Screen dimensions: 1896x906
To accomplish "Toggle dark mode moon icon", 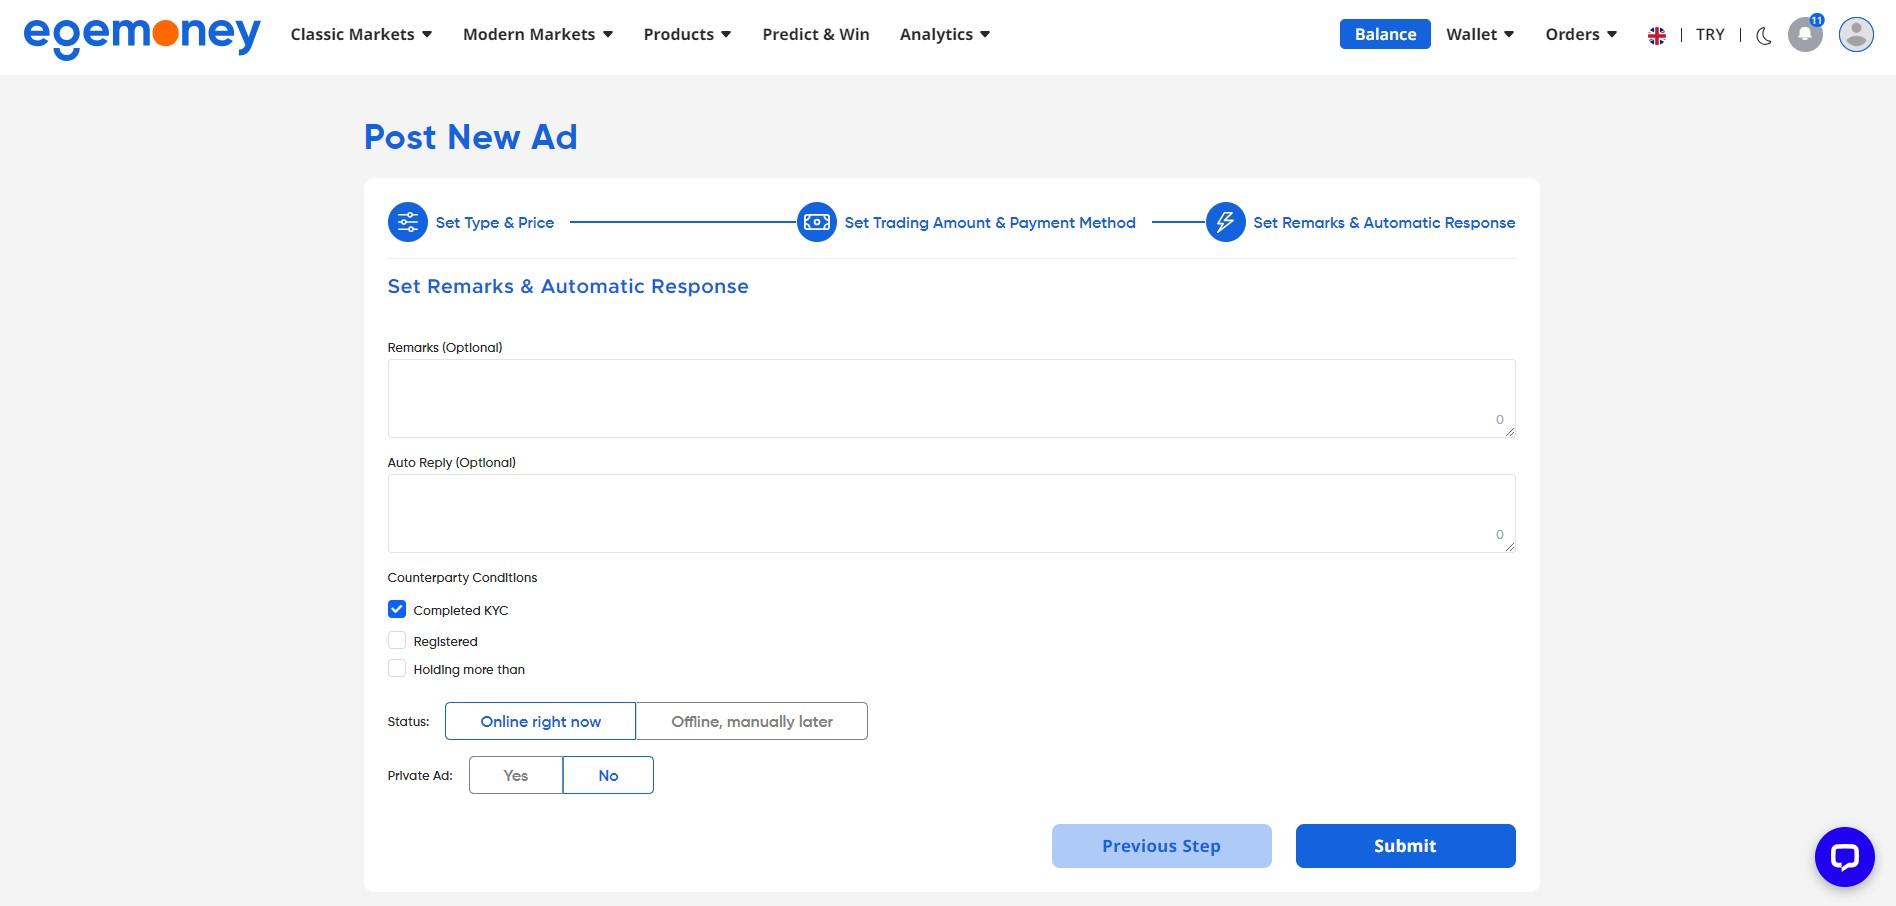I will [1764, 35].
